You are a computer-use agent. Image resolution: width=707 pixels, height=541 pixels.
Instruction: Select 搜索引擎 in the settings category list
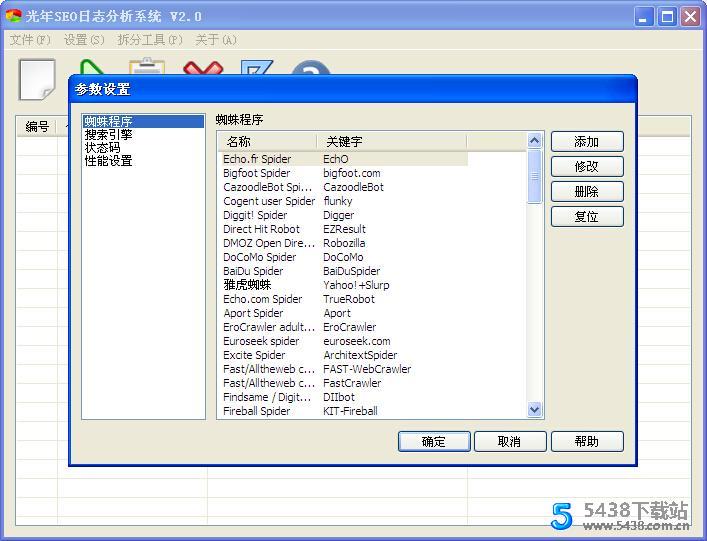[x=143, y=134]
